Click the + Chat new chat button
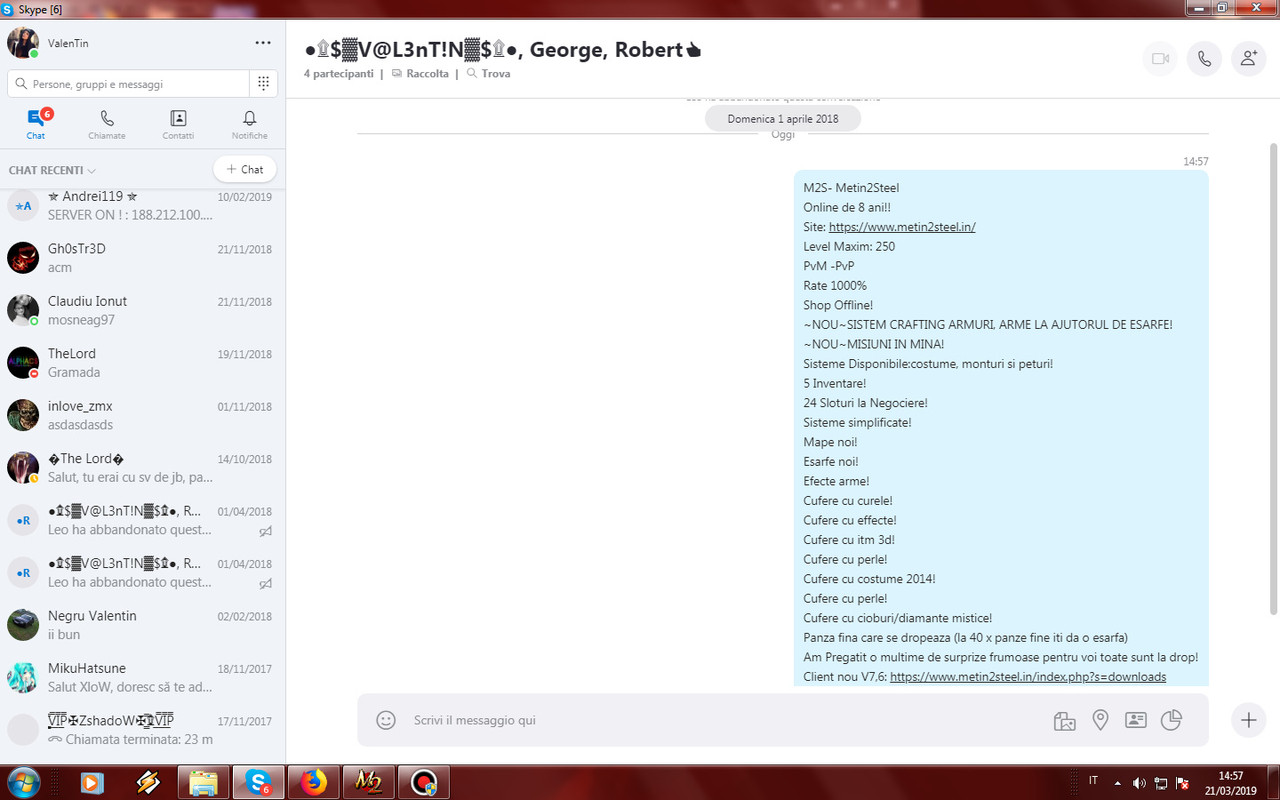 (x=245, y=169)
